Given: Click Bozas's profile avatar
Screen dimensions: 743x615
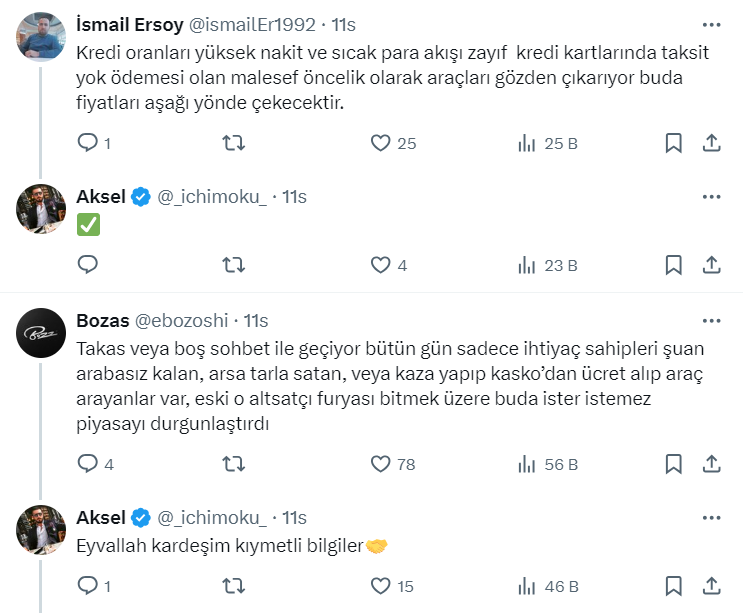Looking at the screenshot, I should (41, 333).
